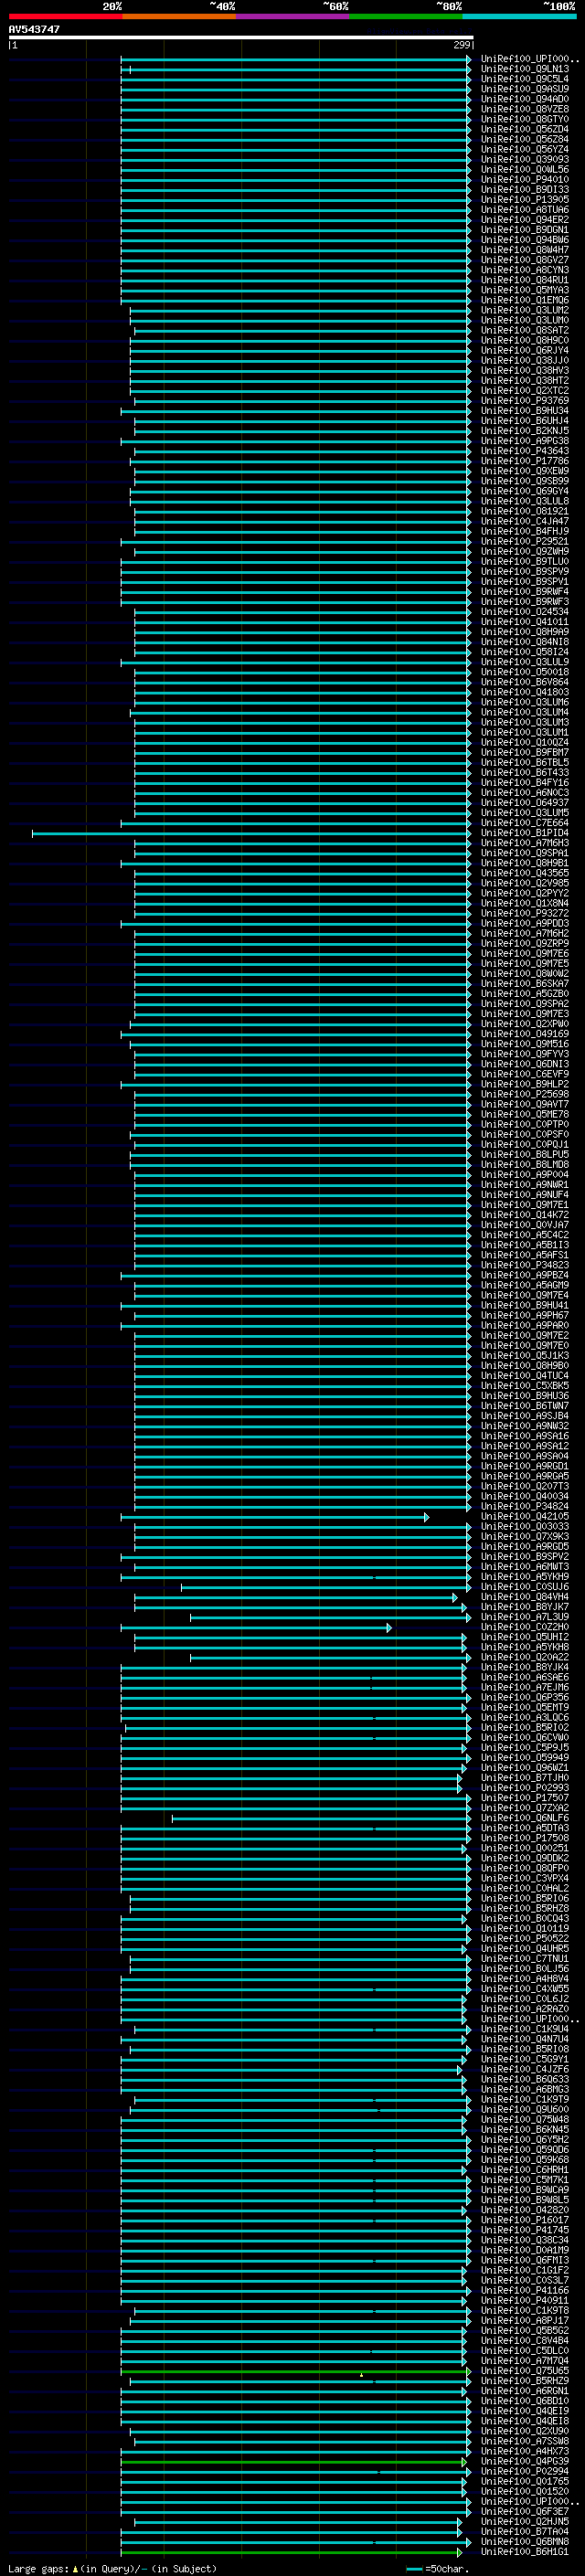Click the shortened alignment bar for UniRef100_Q42105
The image size is (585, 2576).
[275, 1517]
